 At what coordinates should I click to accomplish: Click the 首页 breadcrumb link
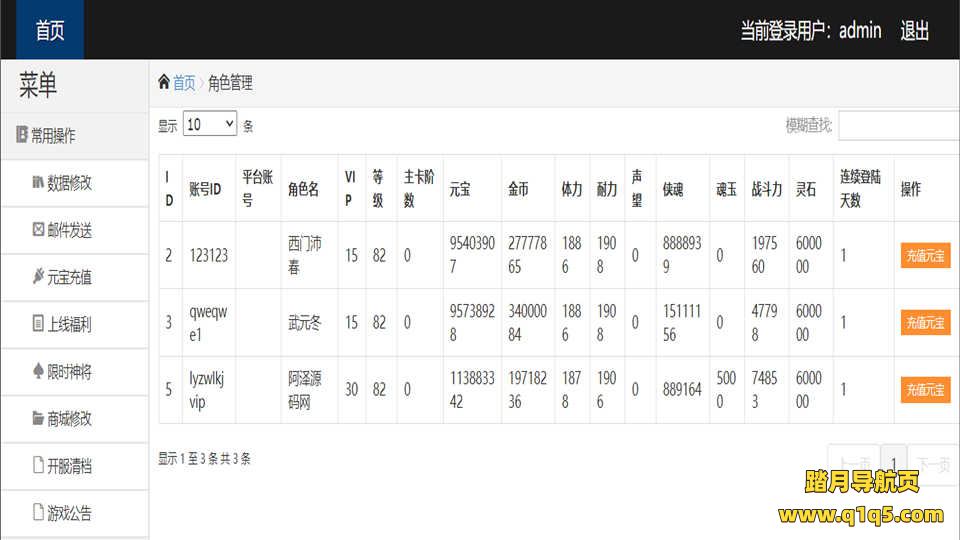(x=184, y=83)
